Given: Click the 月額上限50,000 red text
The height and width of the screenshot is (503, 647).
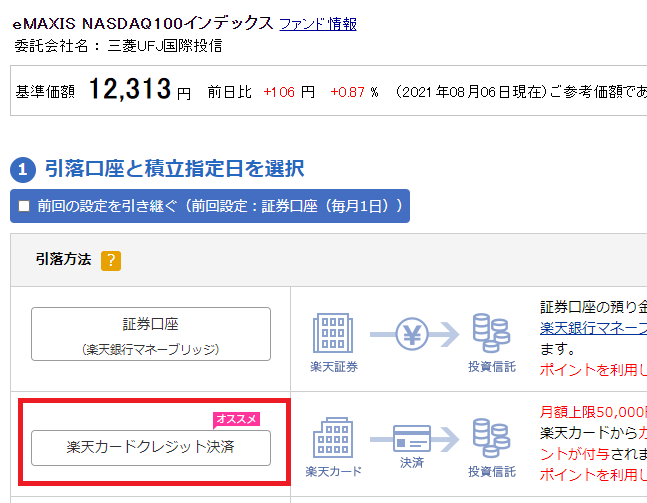Looking at the screenshot, I should click(593, 412).
